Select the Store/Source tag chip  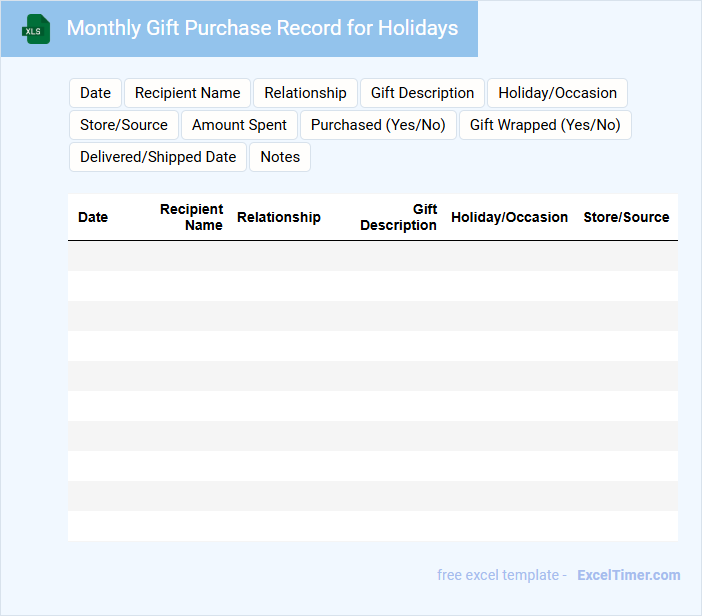(124, 125)
